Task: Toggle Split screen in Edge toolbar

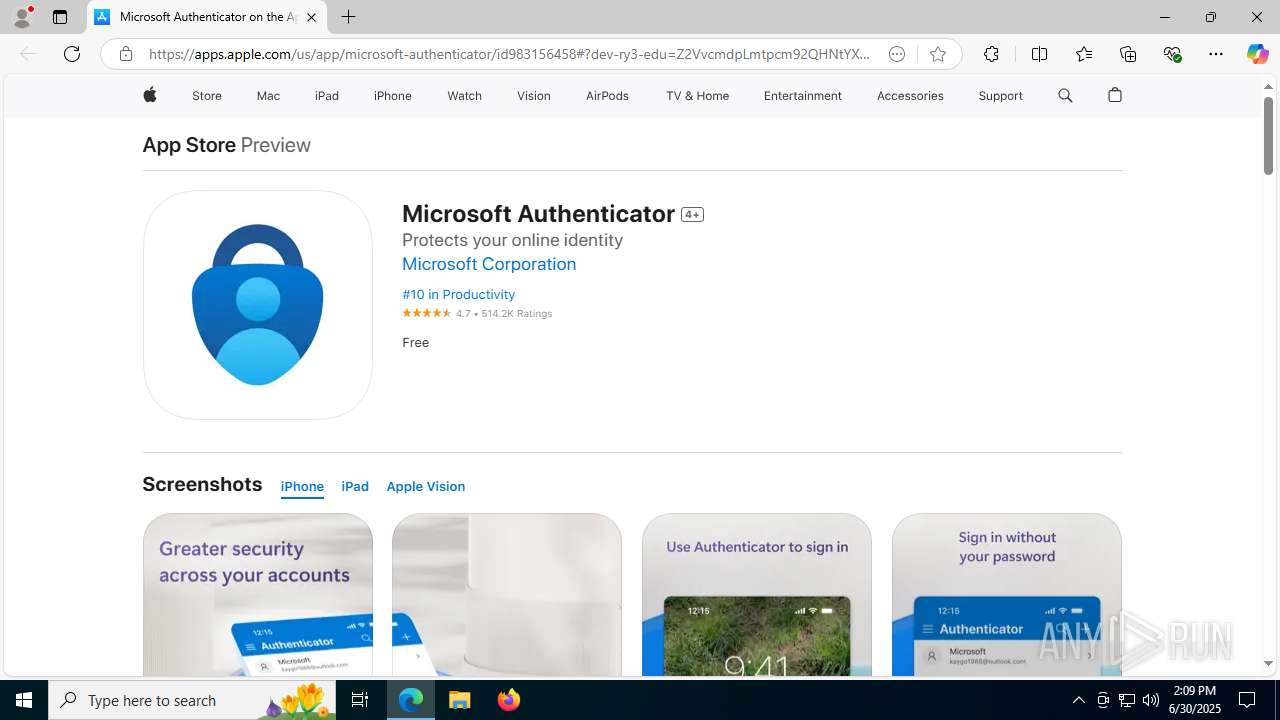Action: point(1039,54)
